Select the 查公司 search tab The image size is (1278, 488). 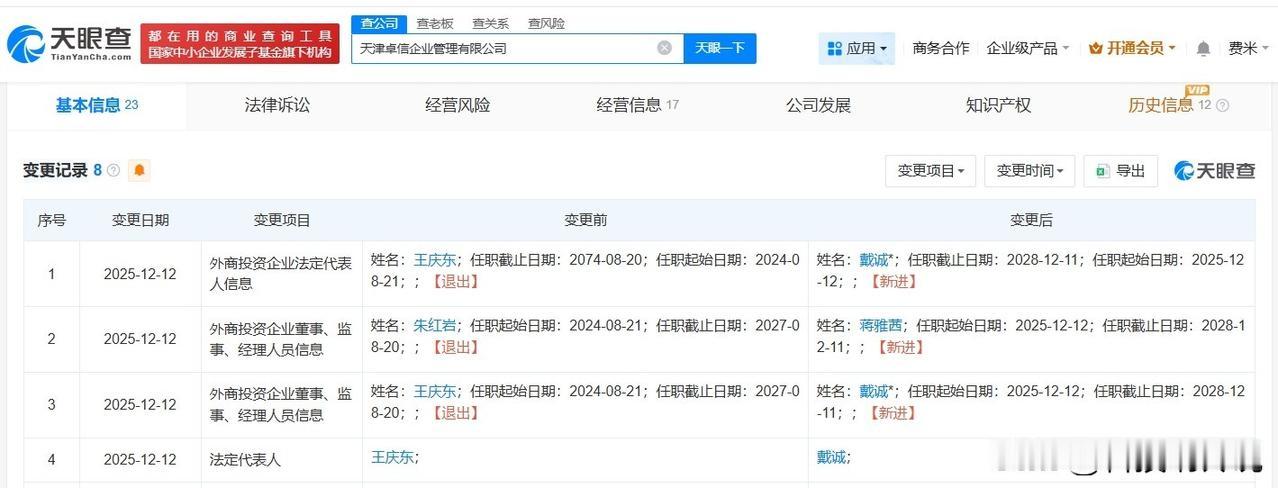coord(379,23)
